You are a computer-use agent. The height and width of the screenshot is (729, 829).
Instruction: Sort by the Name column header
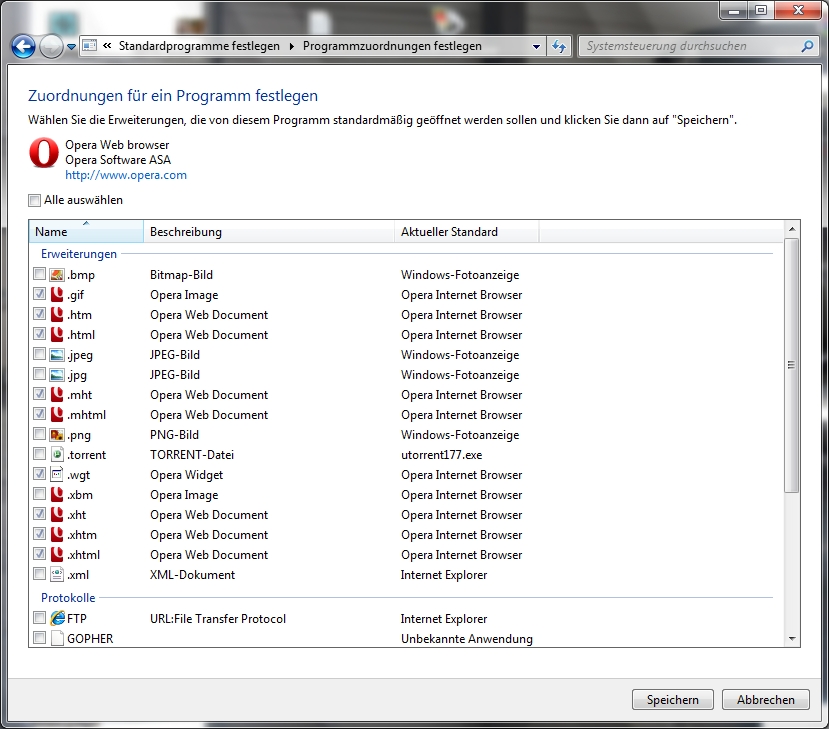coord(86,232)
